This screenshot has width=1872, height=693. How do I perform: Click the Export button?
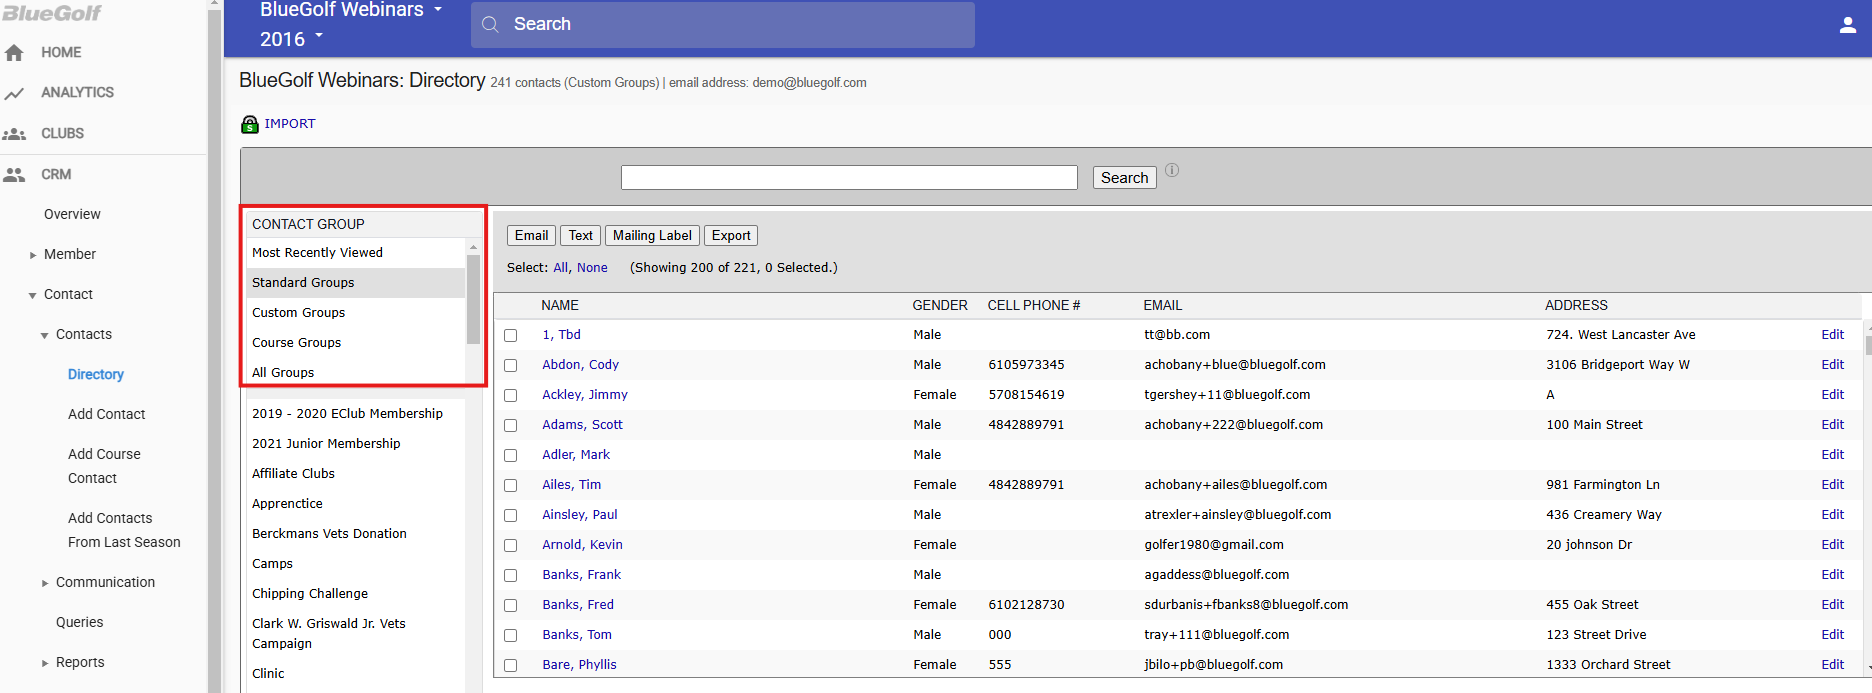pos(731,236)
